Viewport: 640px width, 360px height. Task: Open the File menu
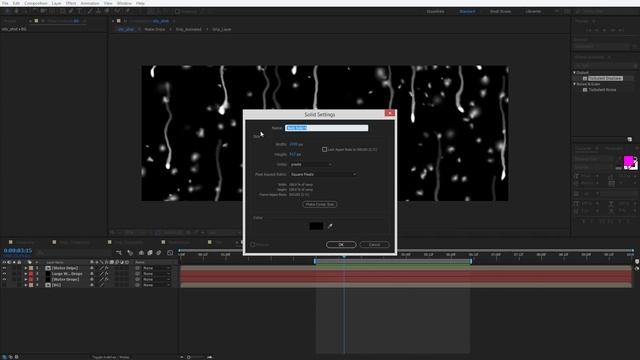(x=5, y=3)
